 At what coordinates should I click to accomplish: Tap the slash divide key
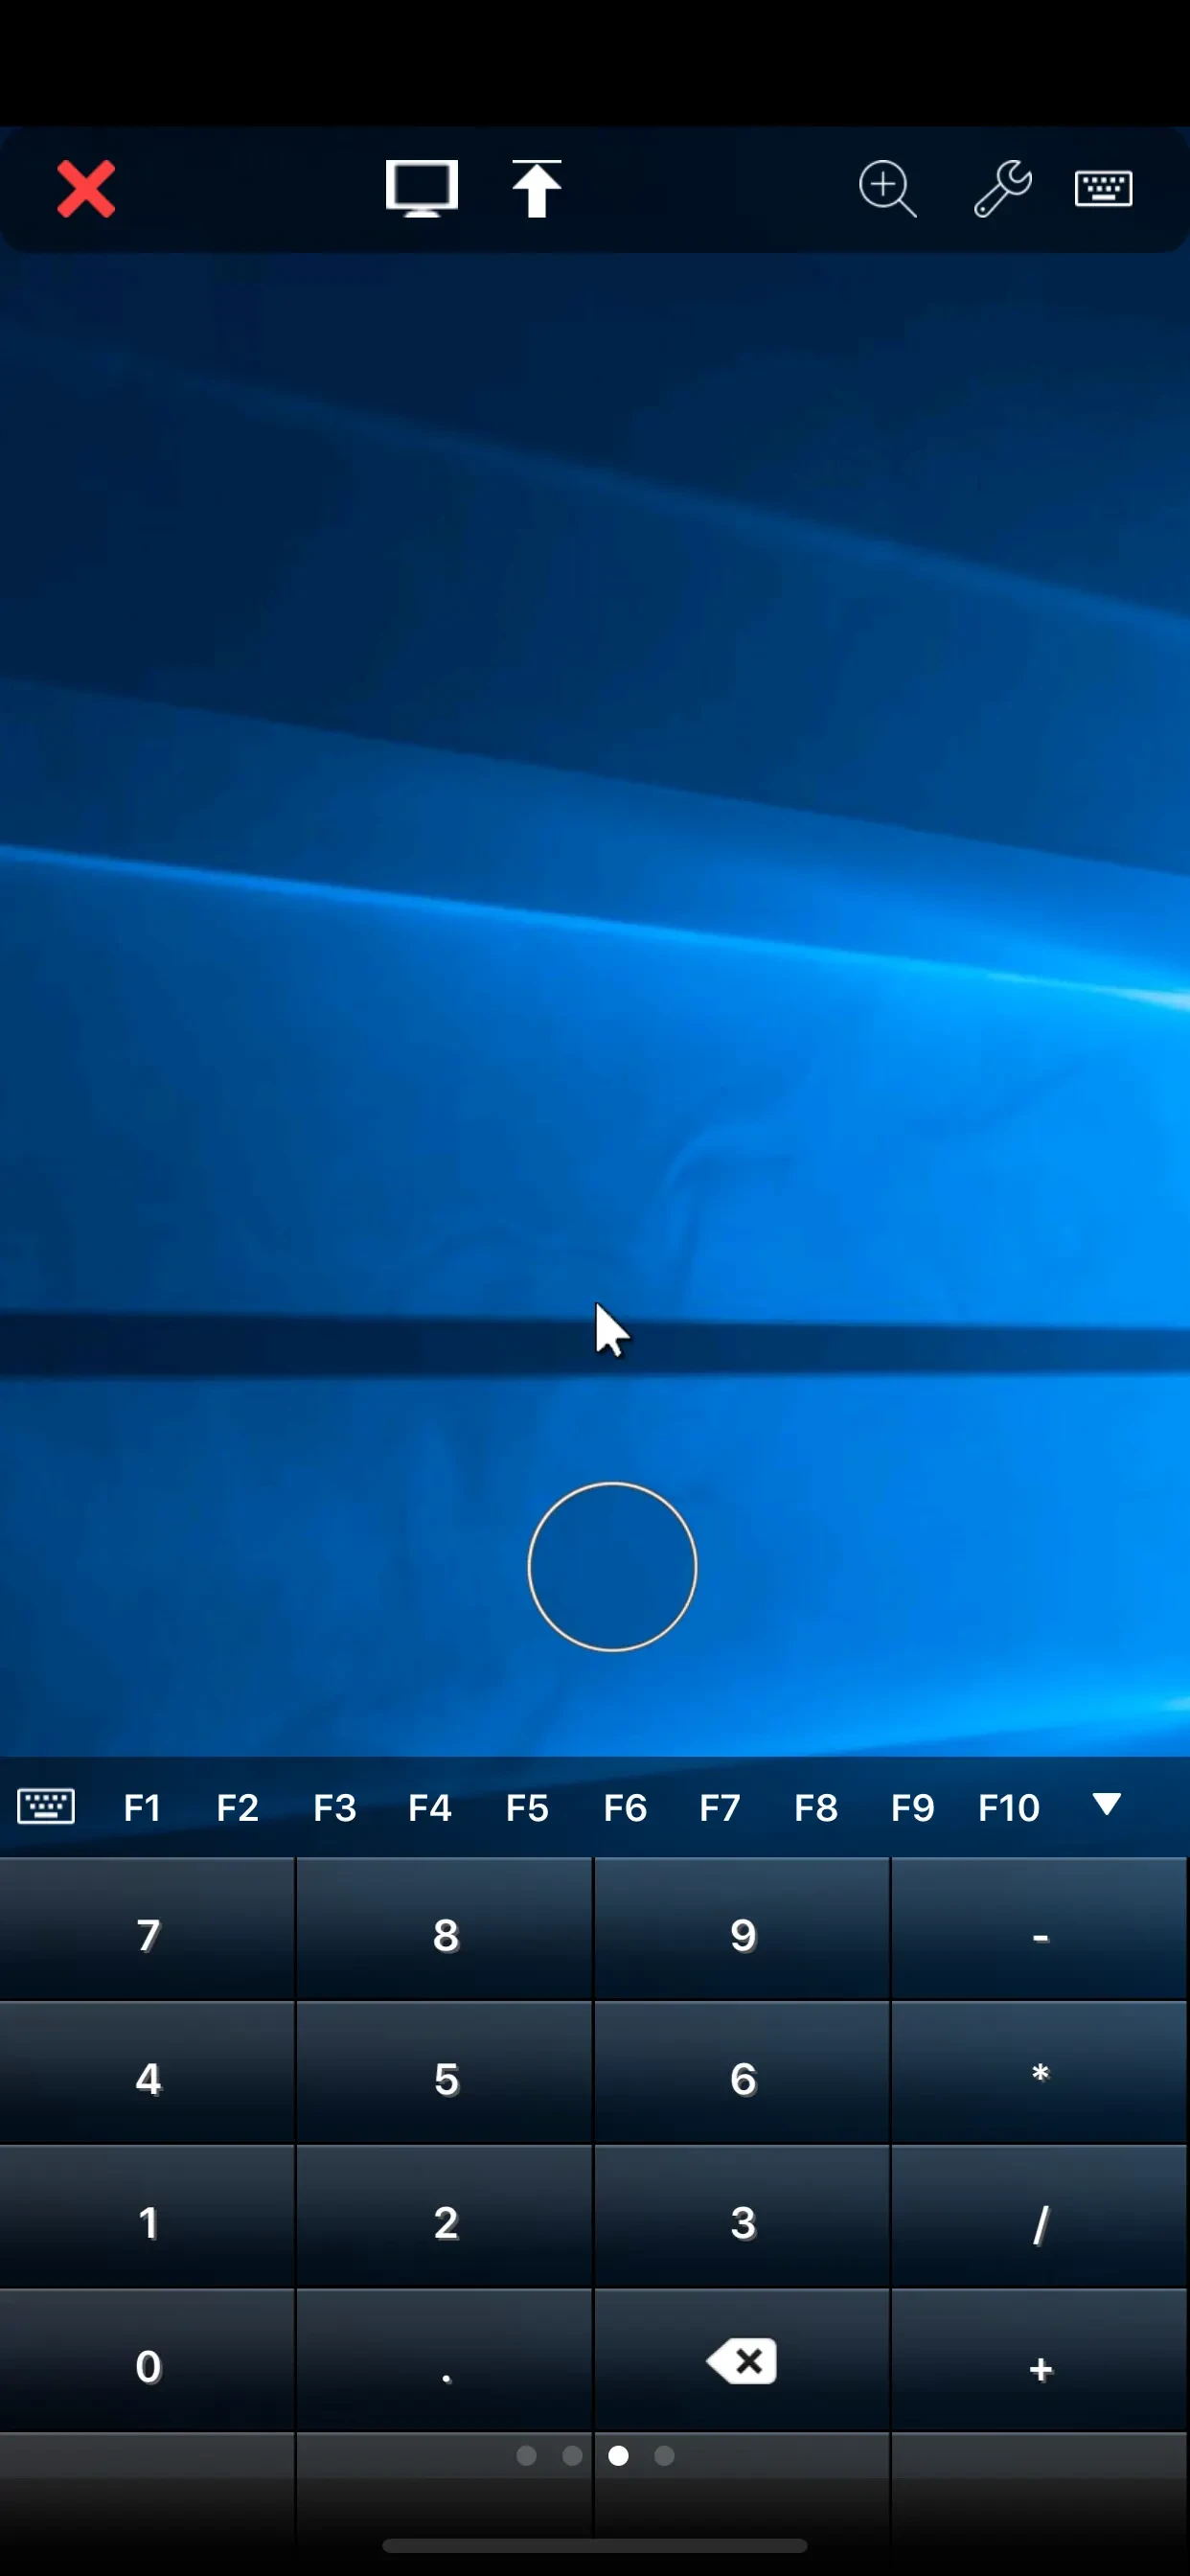click(x=1040, y=2218)
